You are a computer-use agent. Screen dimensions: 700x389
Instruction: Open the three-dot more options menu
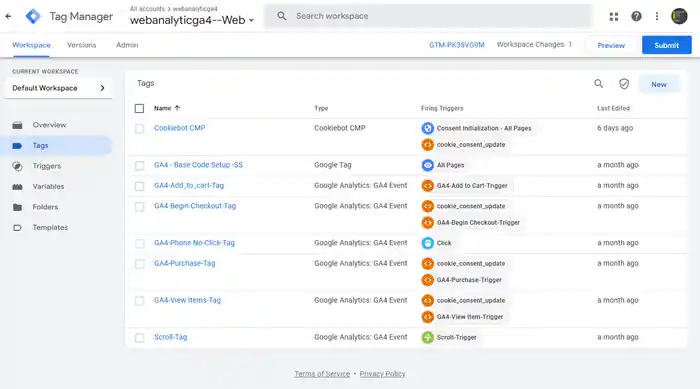pyautogui.click(x=657, y=17)
